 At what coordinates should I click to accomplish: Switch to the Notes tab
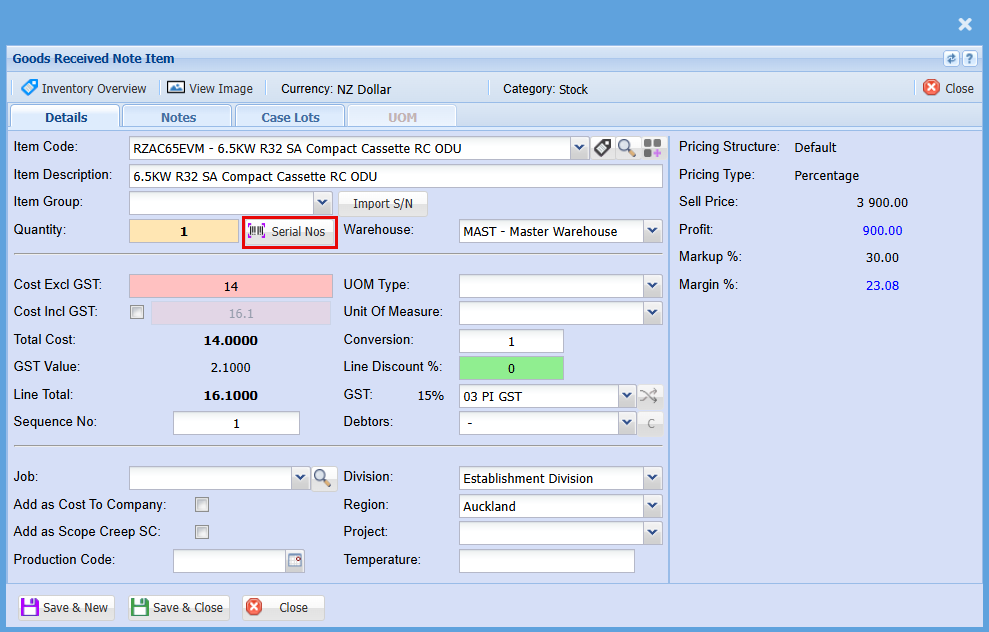point(178,117)
